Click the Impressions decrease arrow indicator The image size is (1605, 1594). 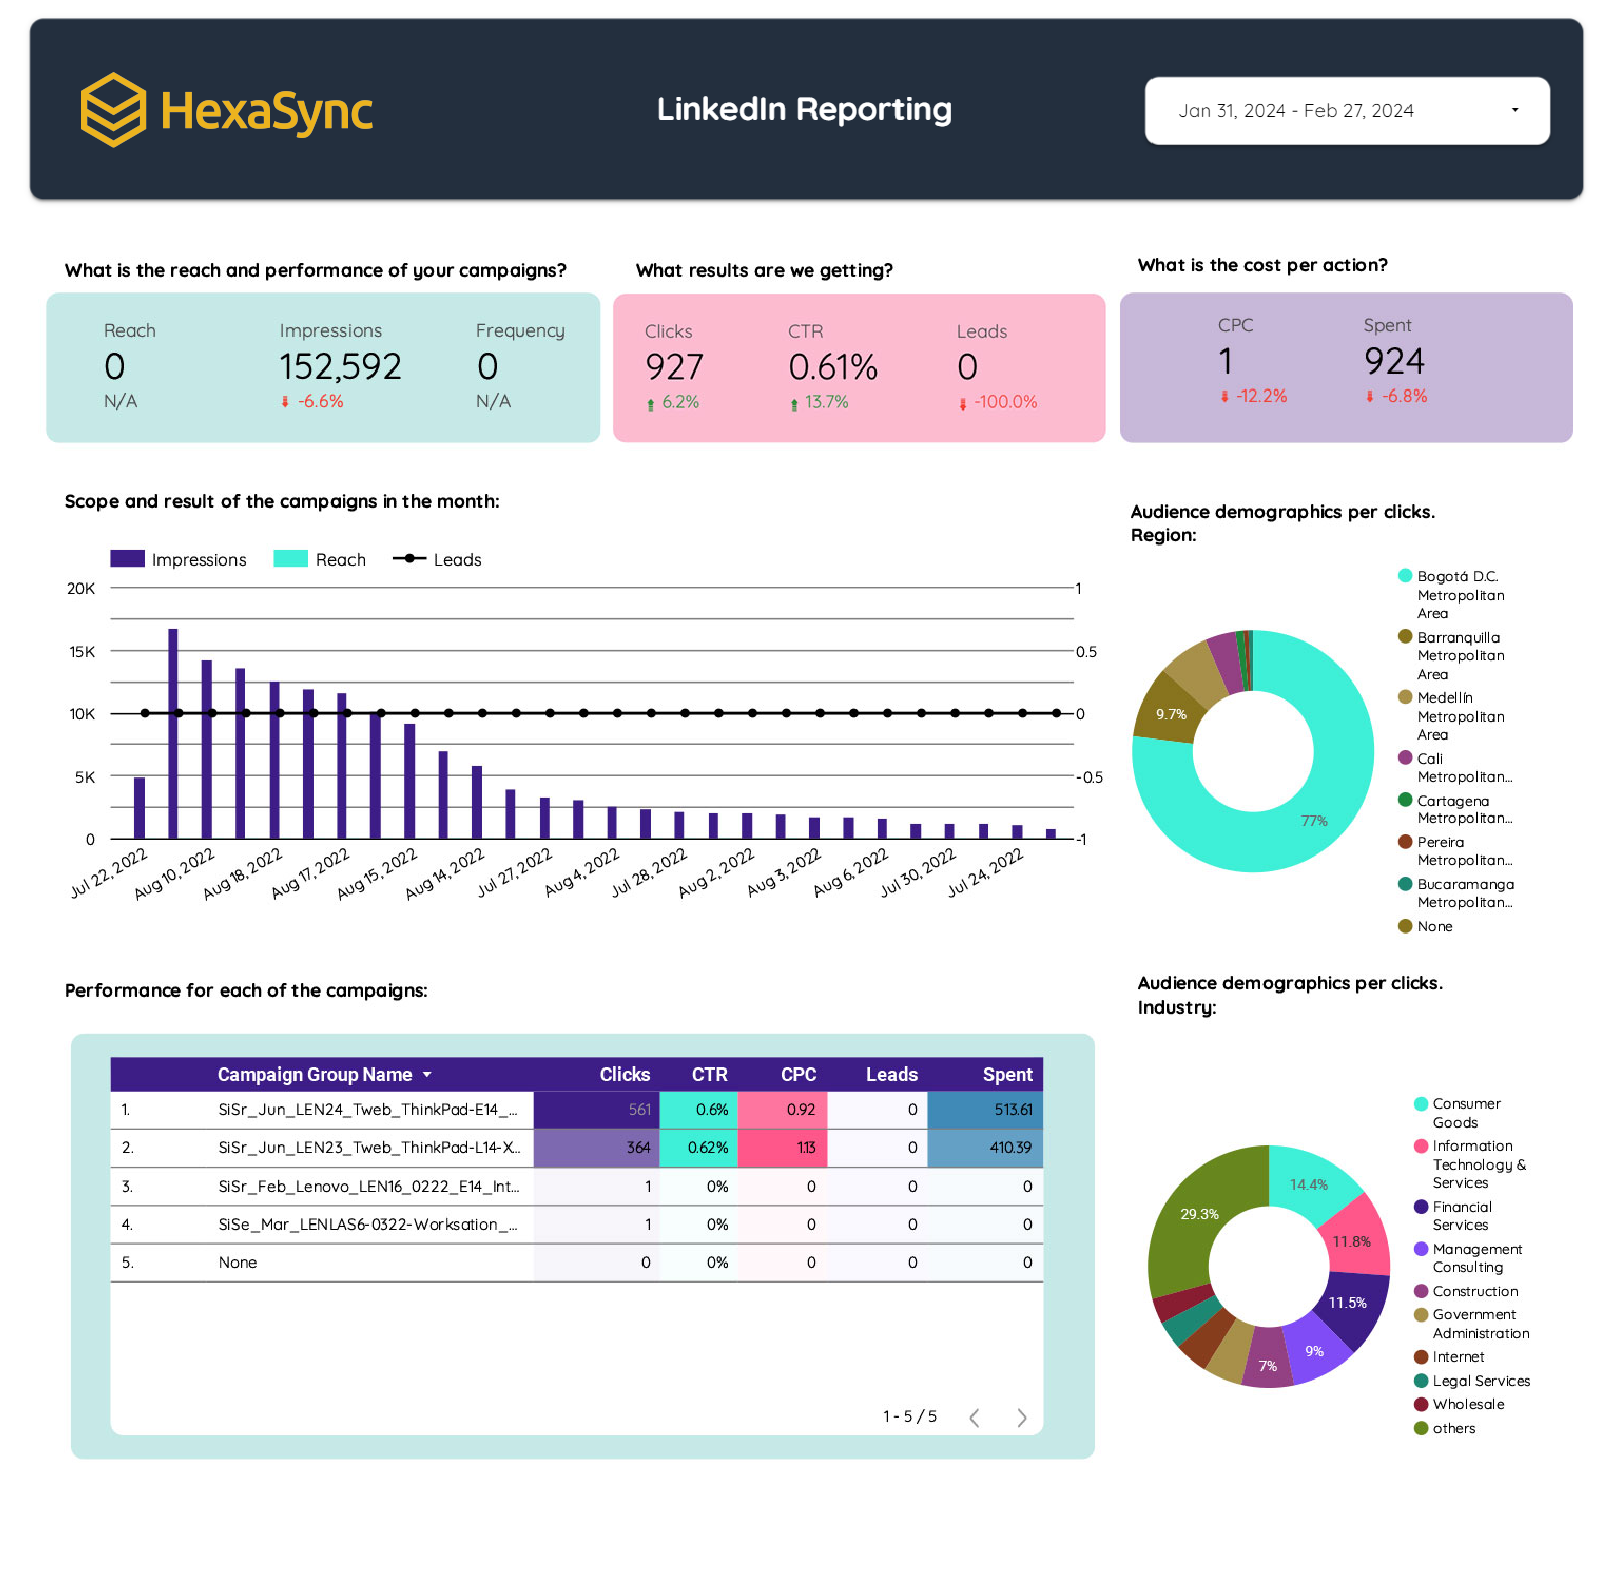285,402
